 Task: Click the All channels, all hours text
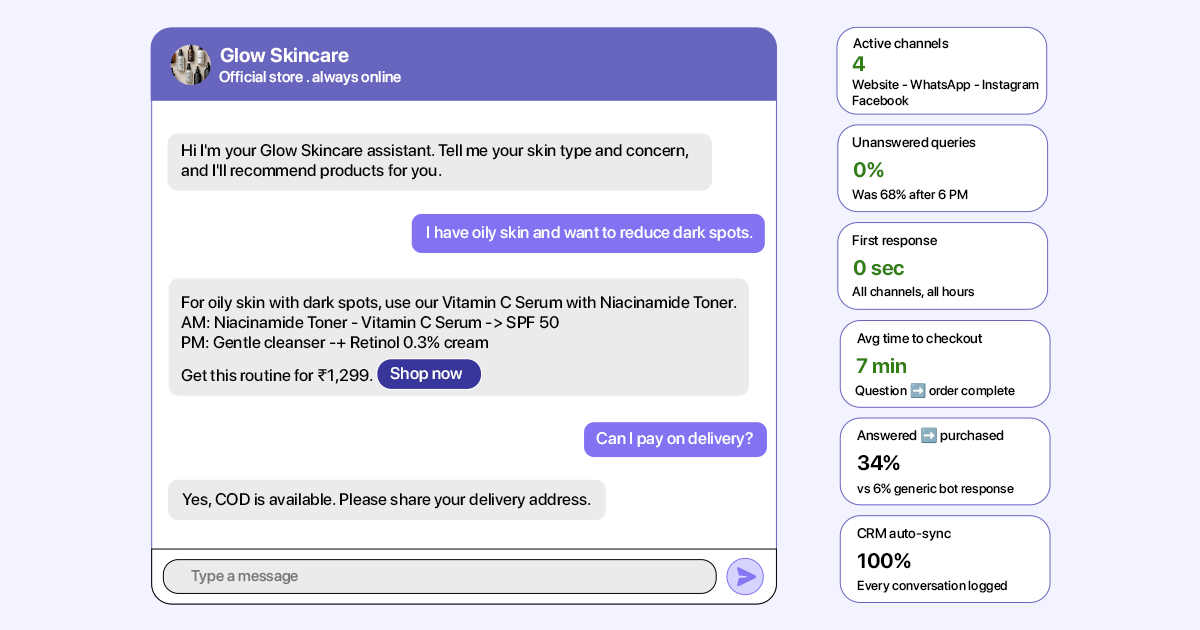tap(913, 292)
